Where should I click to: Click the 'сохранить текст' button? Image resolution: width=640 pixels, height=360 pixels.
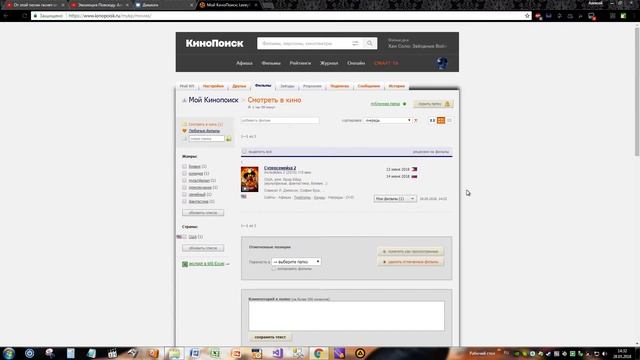[x=270, y=337]
